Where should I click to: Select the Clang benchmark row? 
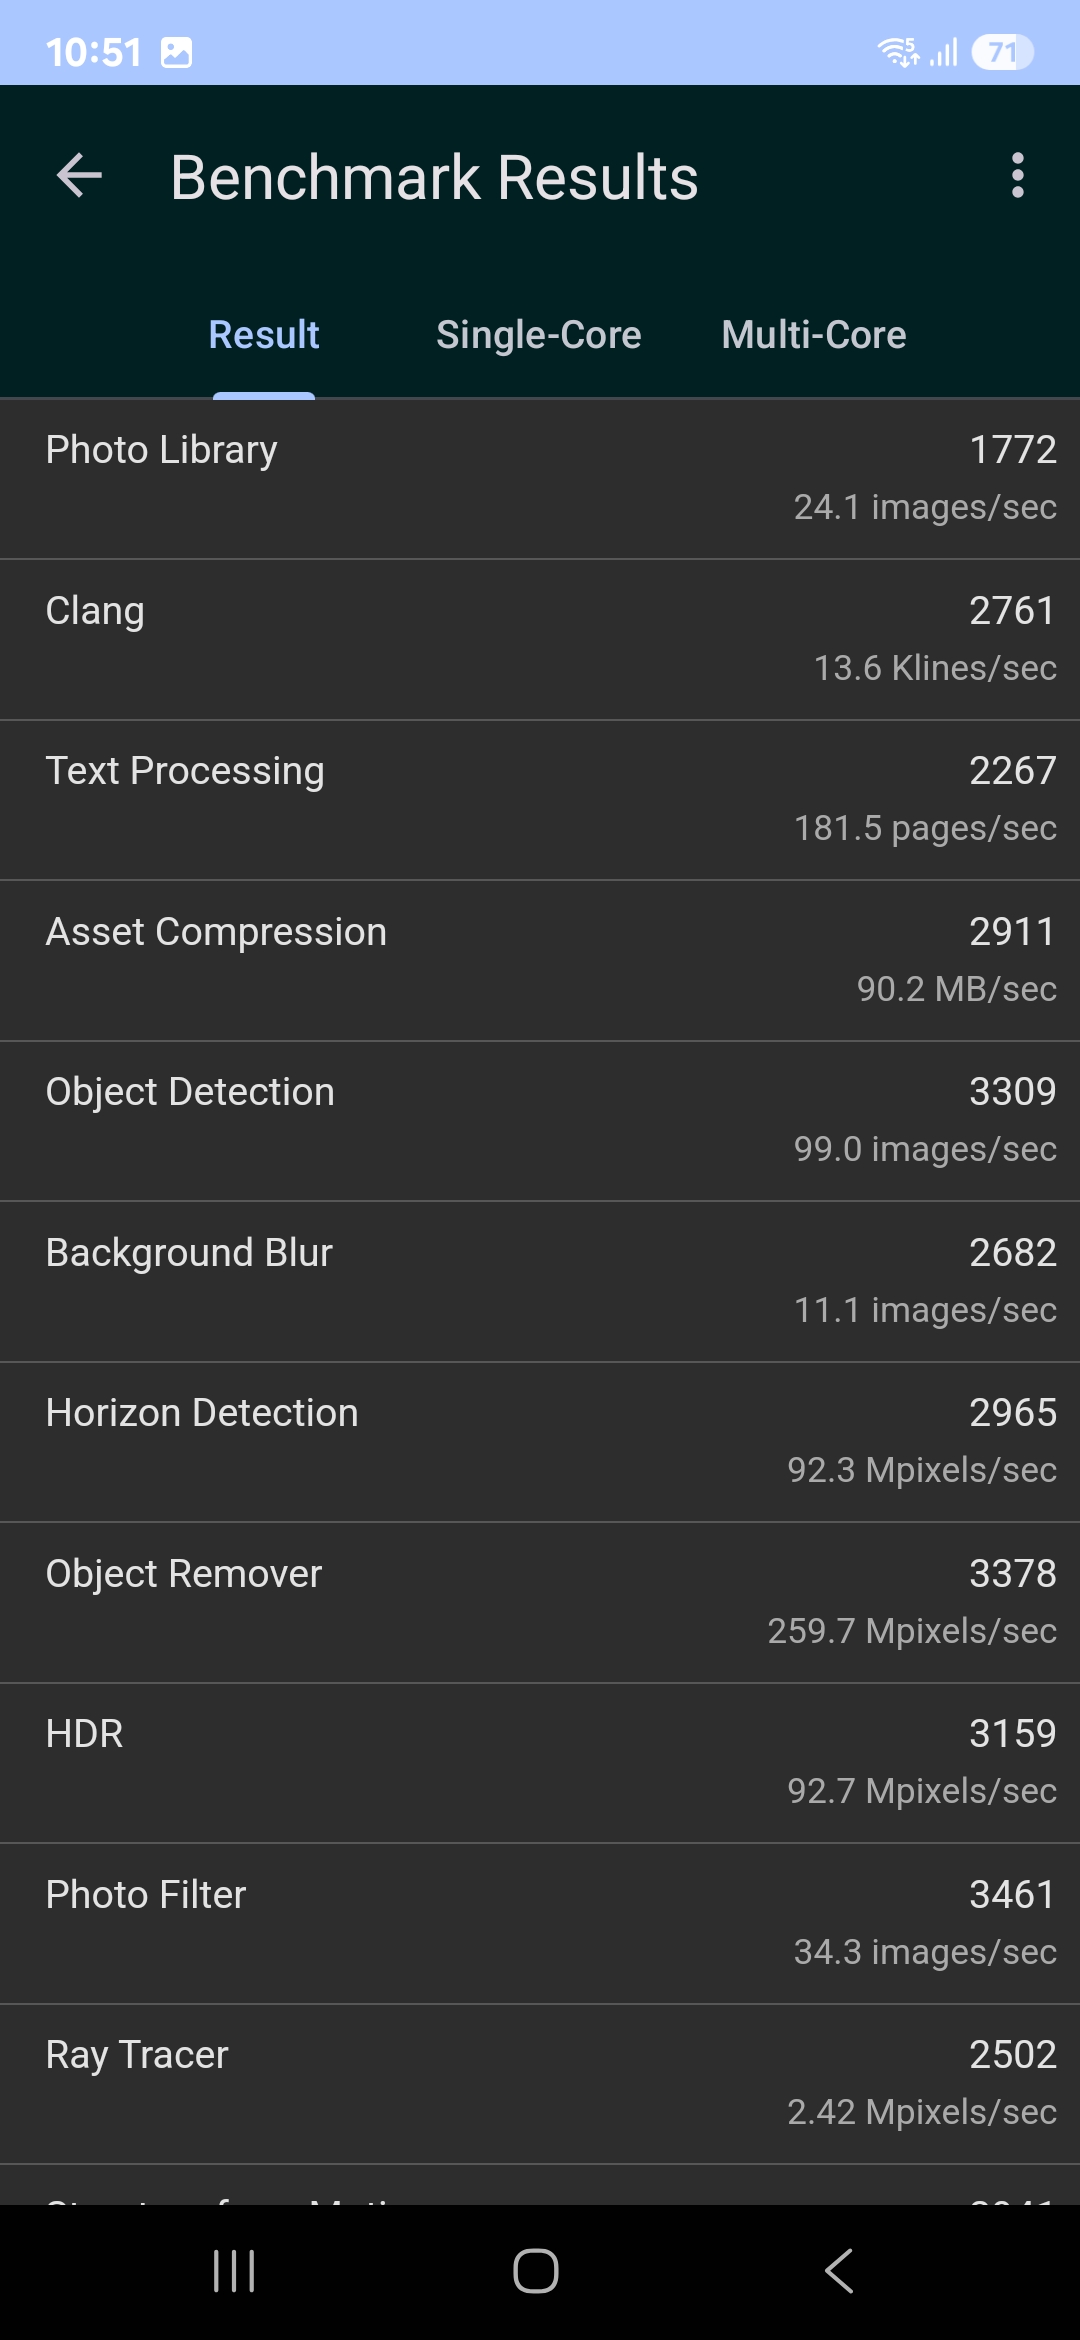[x=540, y=639]
